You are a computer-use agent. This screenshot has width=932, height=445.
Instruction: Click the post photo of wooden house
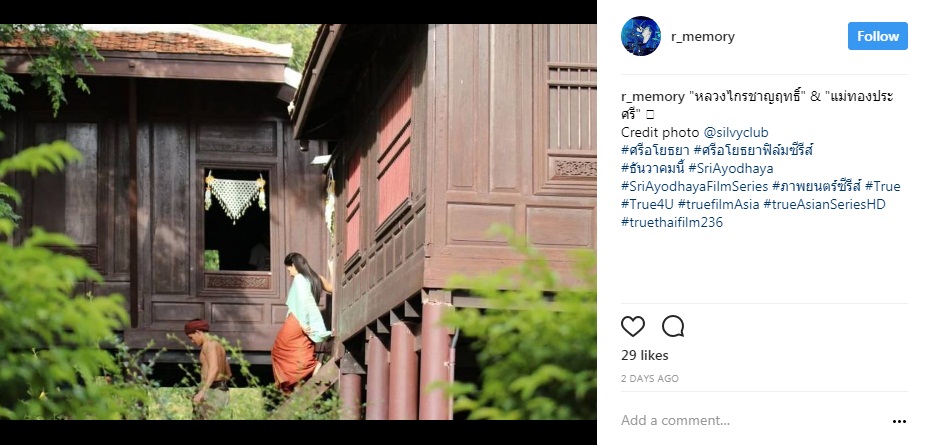click(298, 222)
